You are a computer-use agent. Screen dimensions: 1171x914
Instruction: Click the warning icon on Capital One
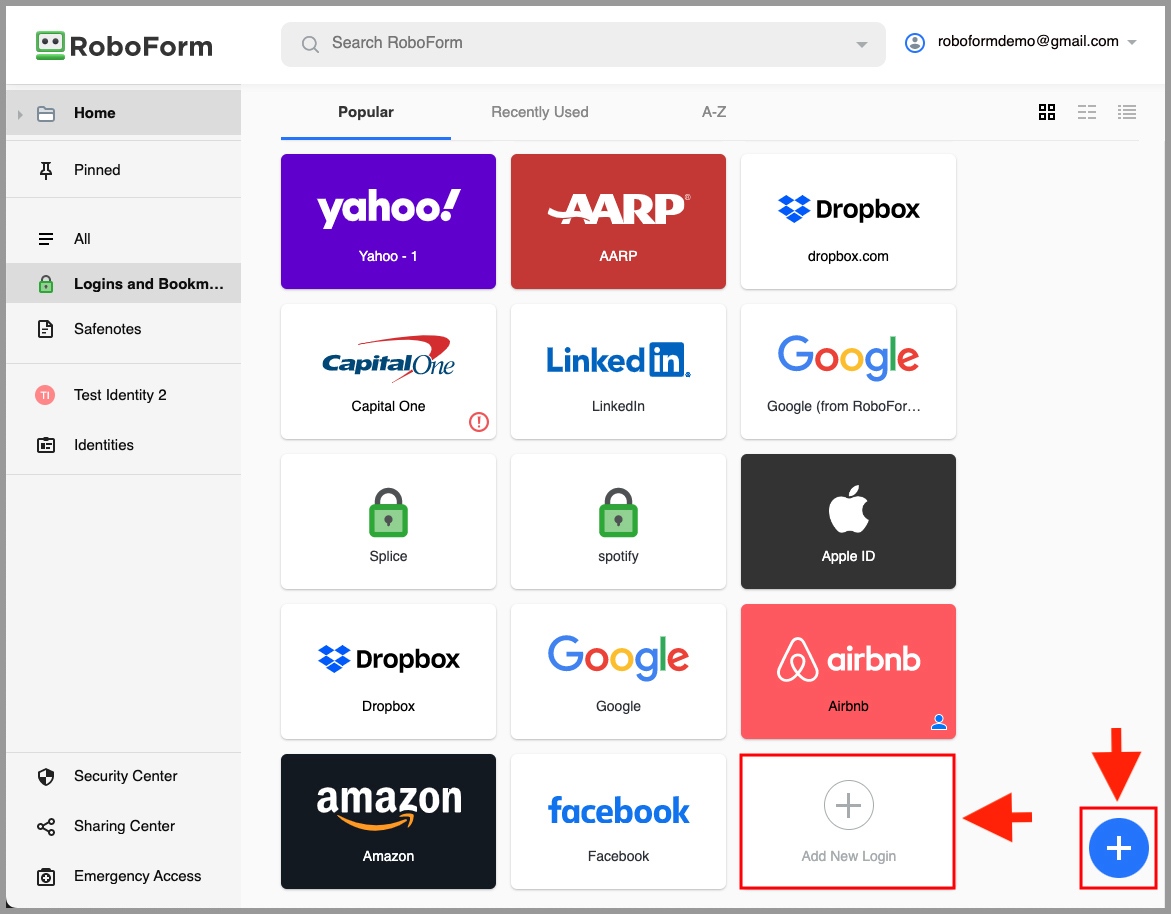click(x=478, y=422)
